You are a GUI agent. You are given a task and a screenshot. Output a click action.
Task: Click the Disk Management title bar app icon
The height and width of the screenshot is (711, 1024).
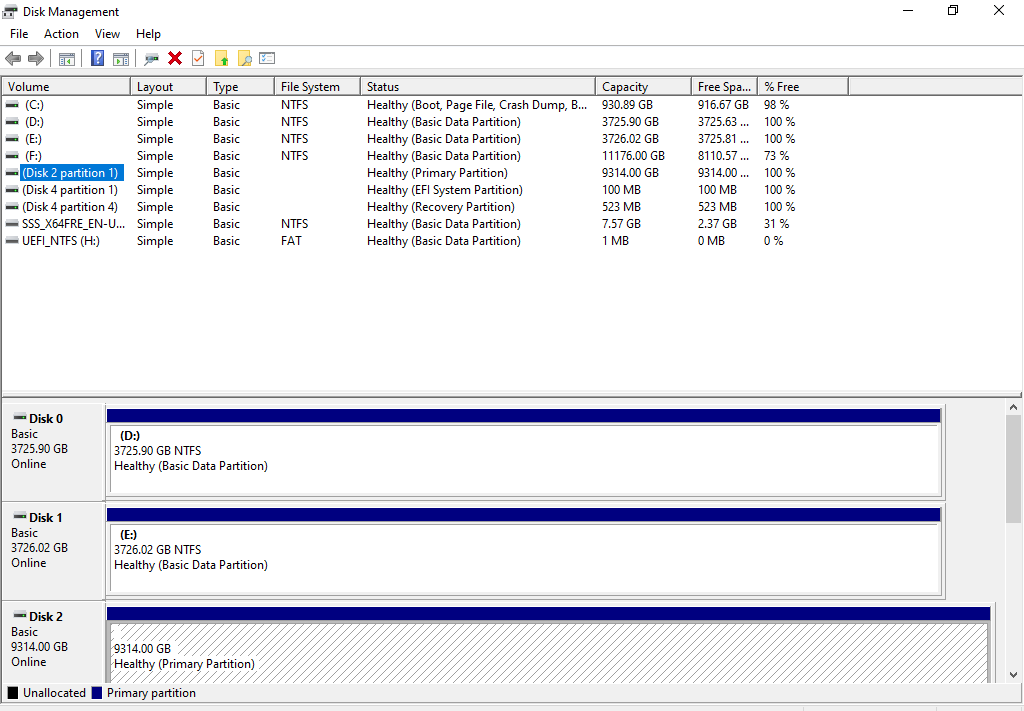tap(10, 11)
